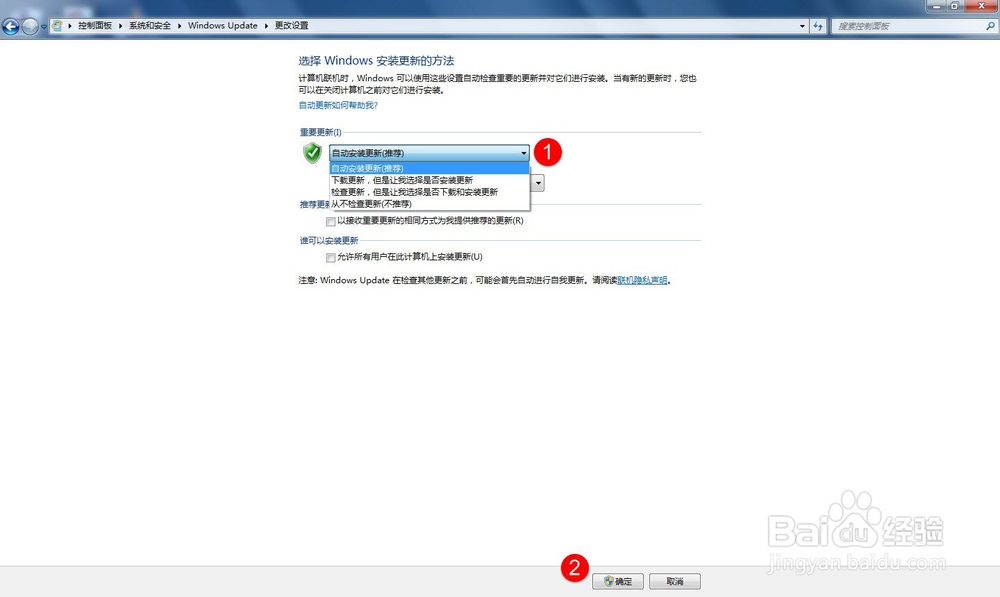
Task: Click the 取消 button
Action: point(674,580)
